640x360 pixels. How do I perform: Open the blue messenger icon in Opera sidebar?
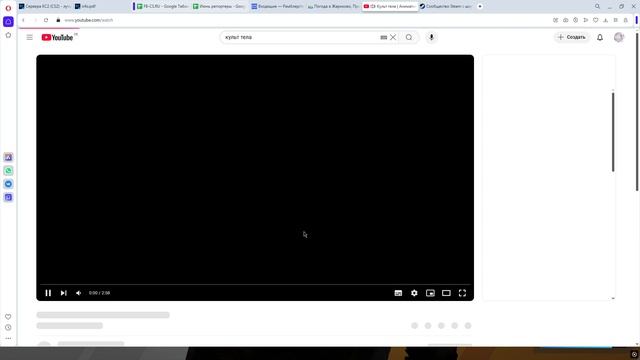(8, 184)
